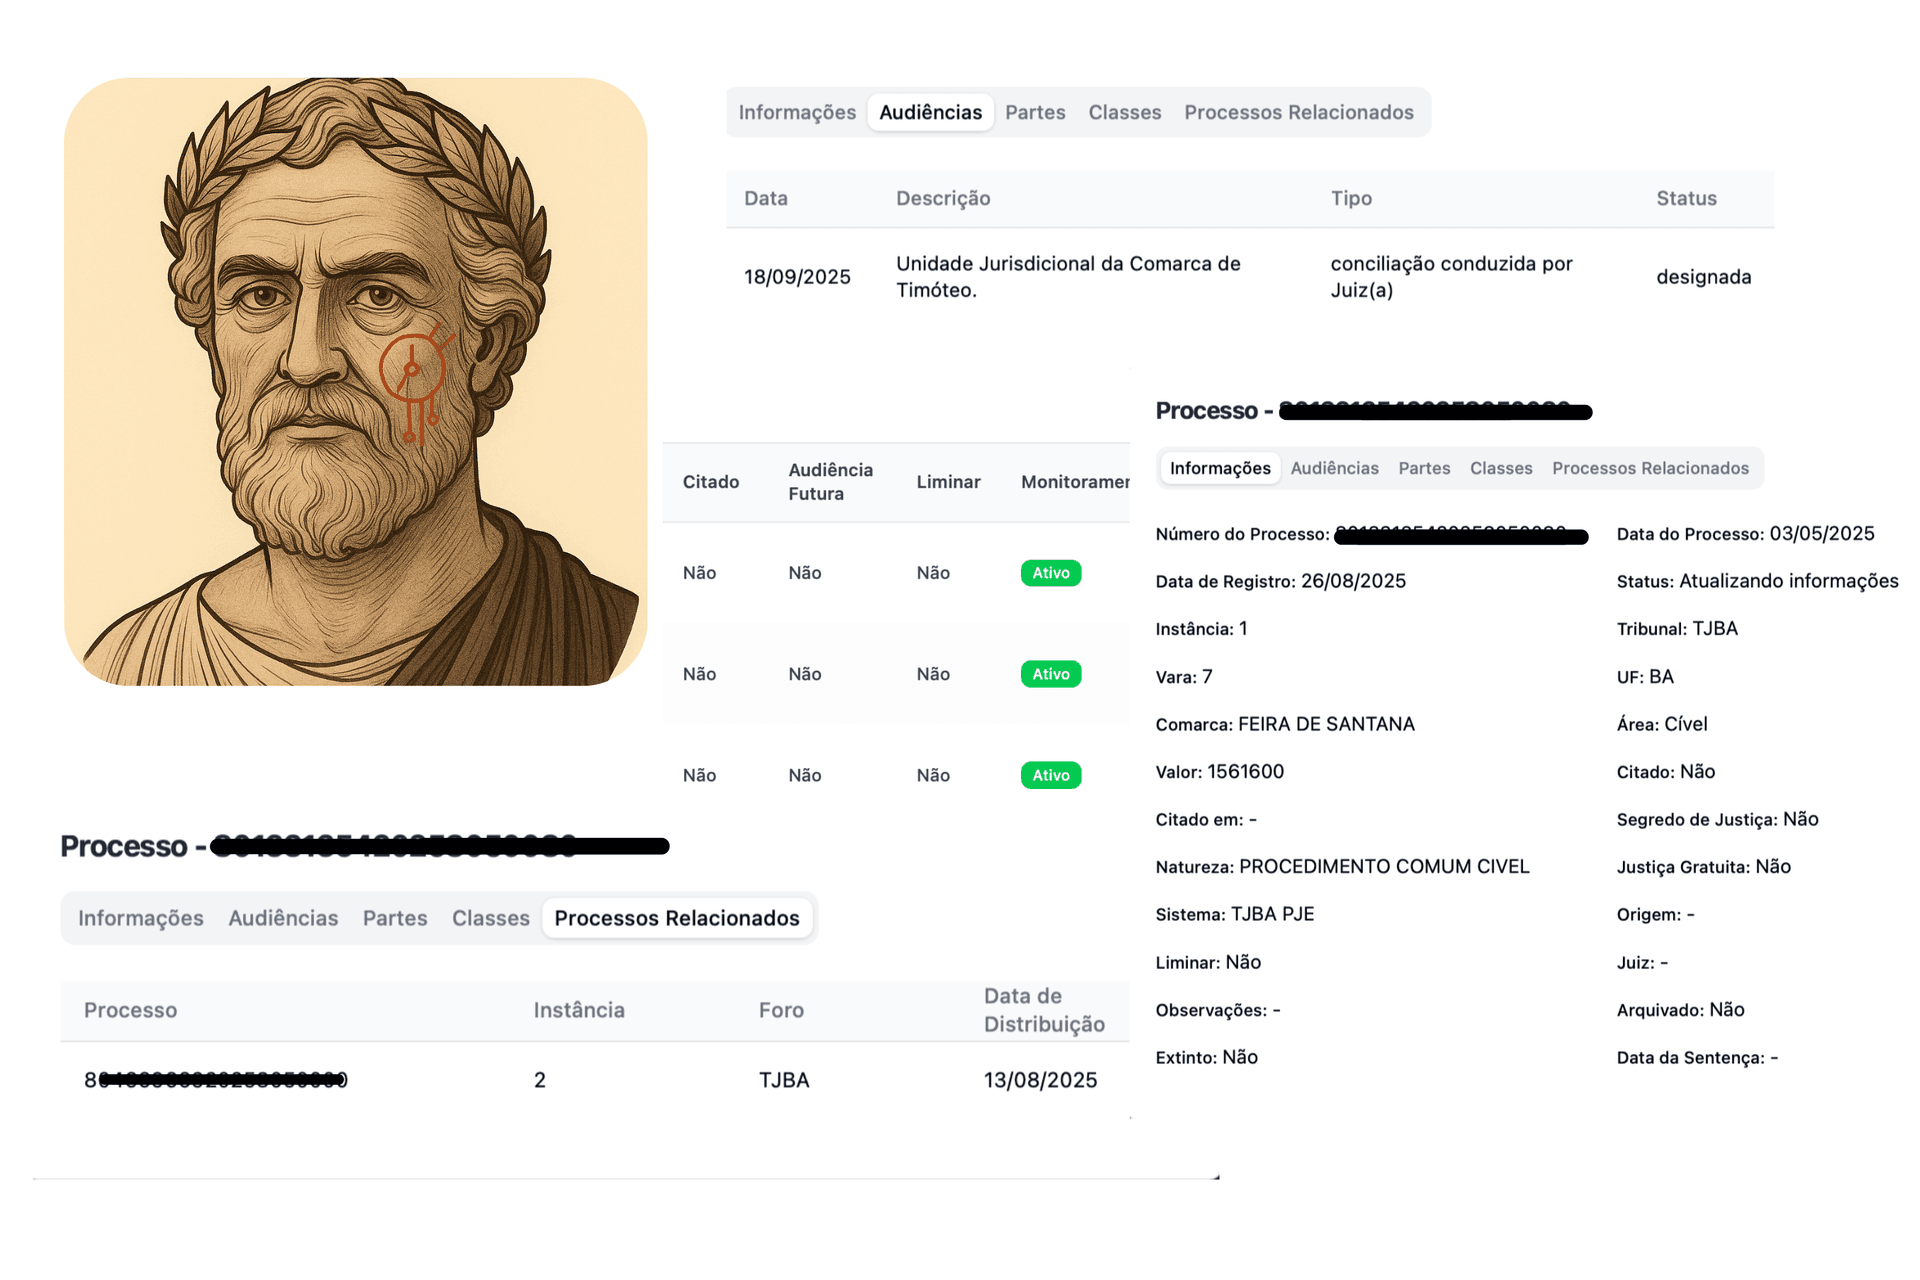Click the green Ativo badge in the third row

1050,775
